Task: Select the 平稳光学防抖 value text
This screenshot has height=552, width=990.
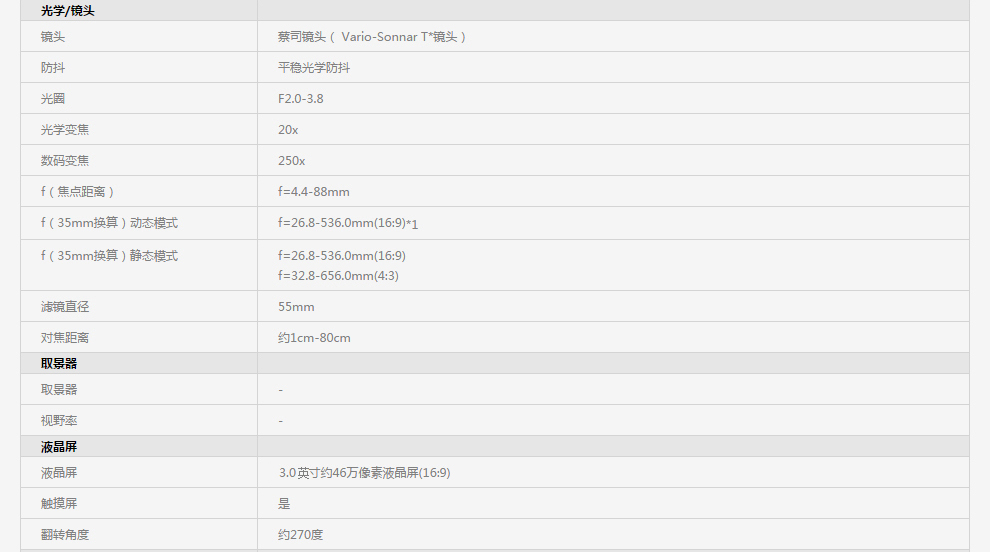Action: (x=314, y=68)
